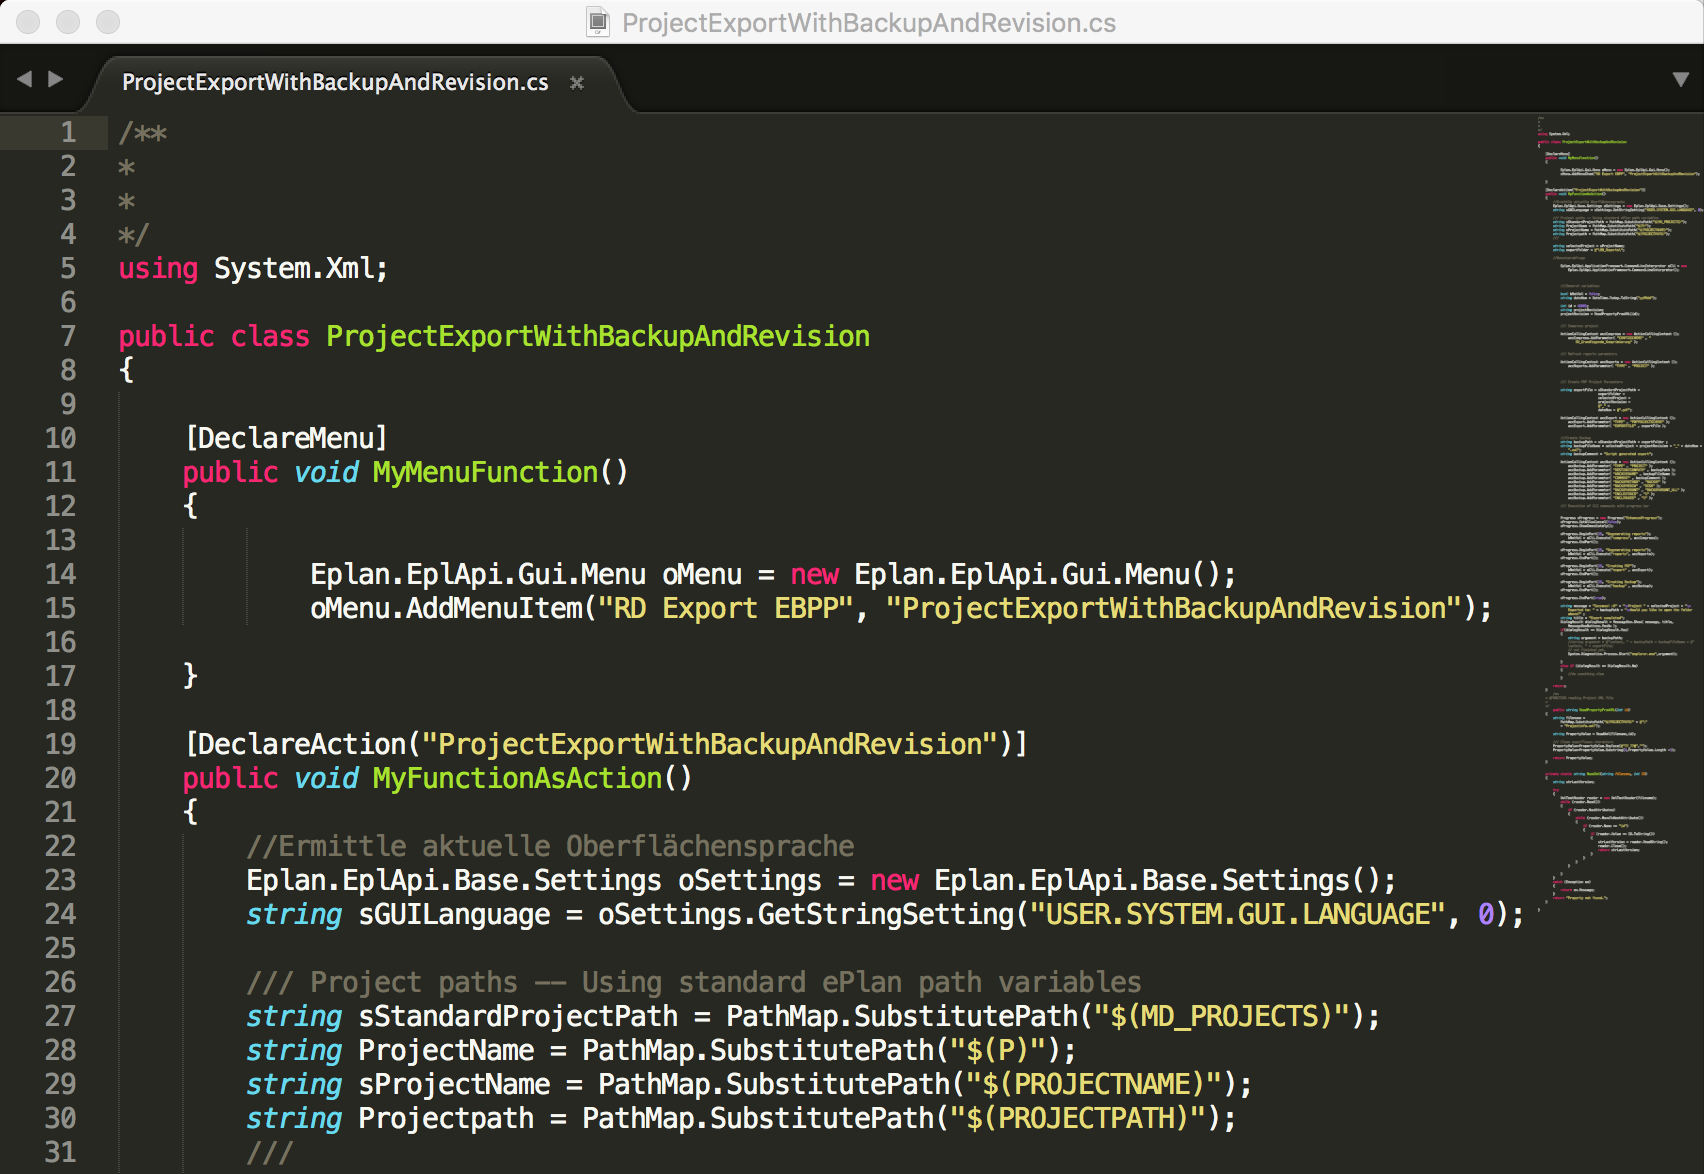Viewport: 1704px width, 1174px height.
Task: Click the sGUILanguage variable
Action: point(454,914)
